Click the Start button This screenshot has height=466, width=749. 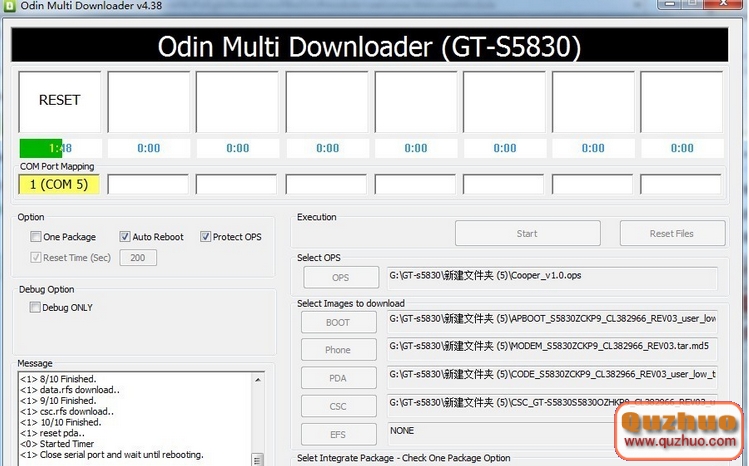[x=527, y=233]
